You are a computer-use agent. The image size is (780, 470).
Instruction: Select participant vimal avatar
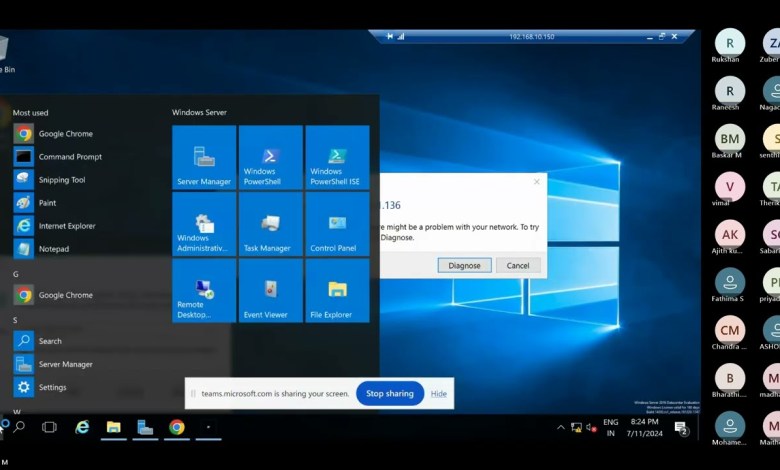(730, 187)
